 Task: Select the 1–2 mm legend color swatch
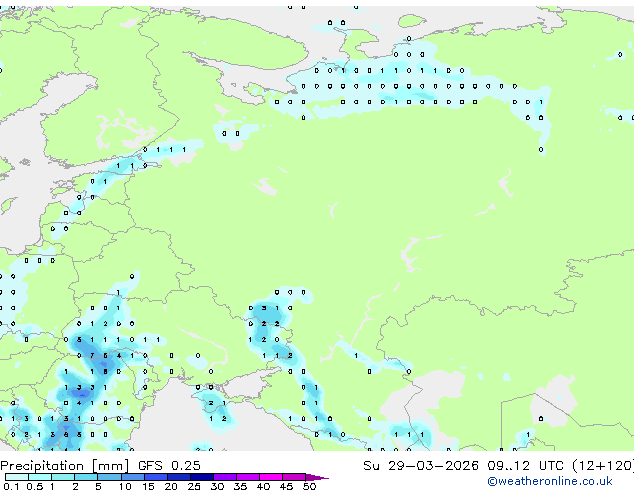click(63, 477)
